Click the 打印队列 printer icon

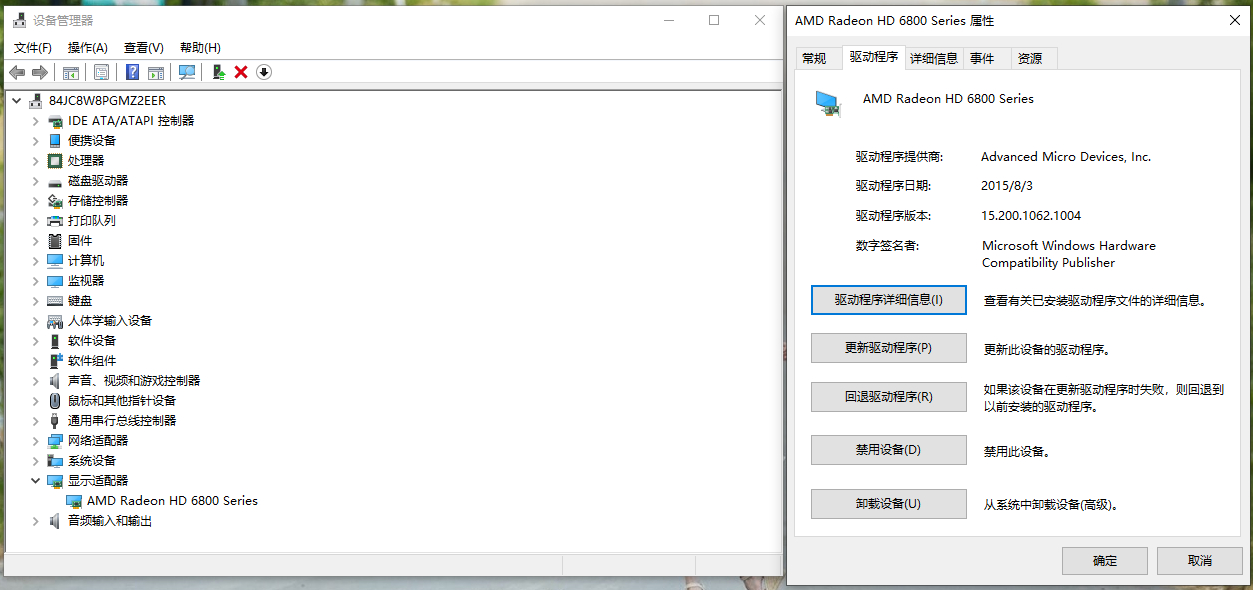click(55, 221)
